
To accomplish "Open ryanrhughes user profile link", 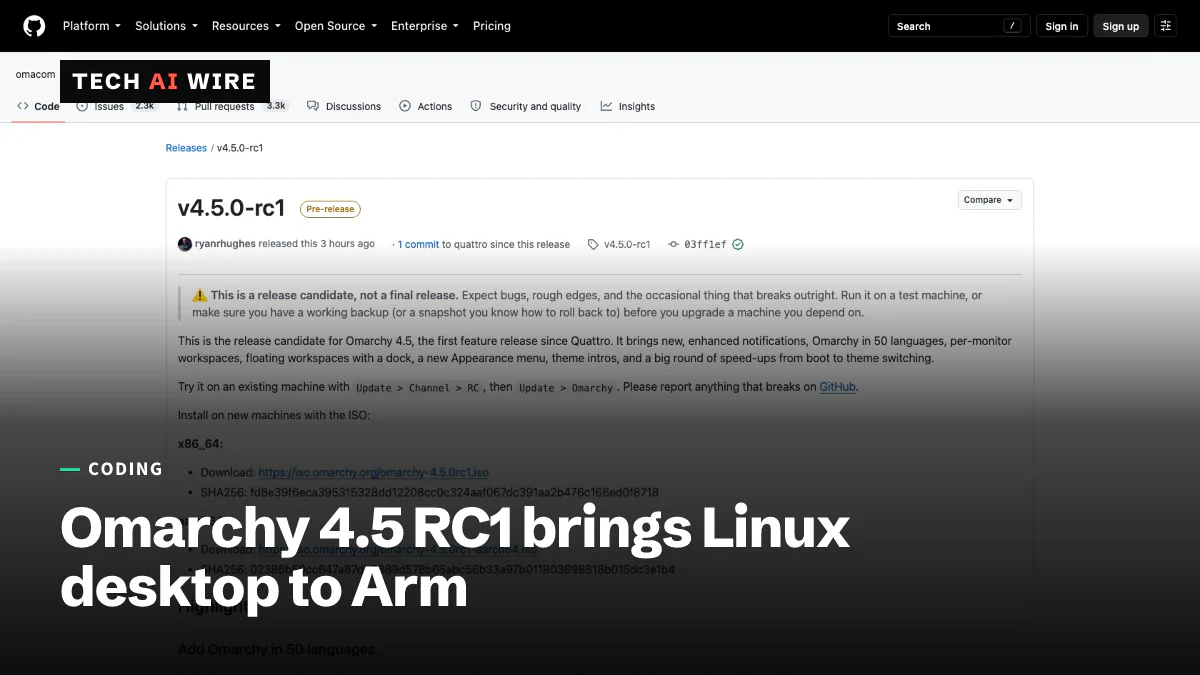I will pos(225,244).
